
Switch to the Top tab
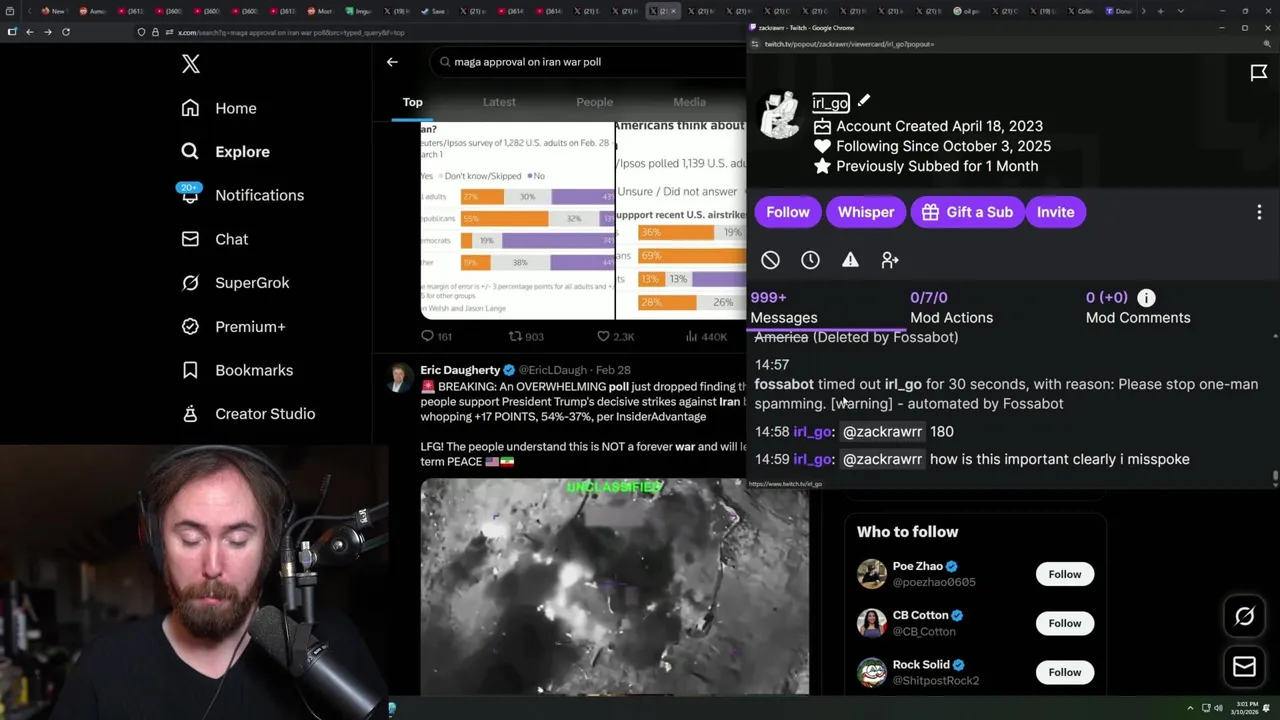[x=412, y=102]
